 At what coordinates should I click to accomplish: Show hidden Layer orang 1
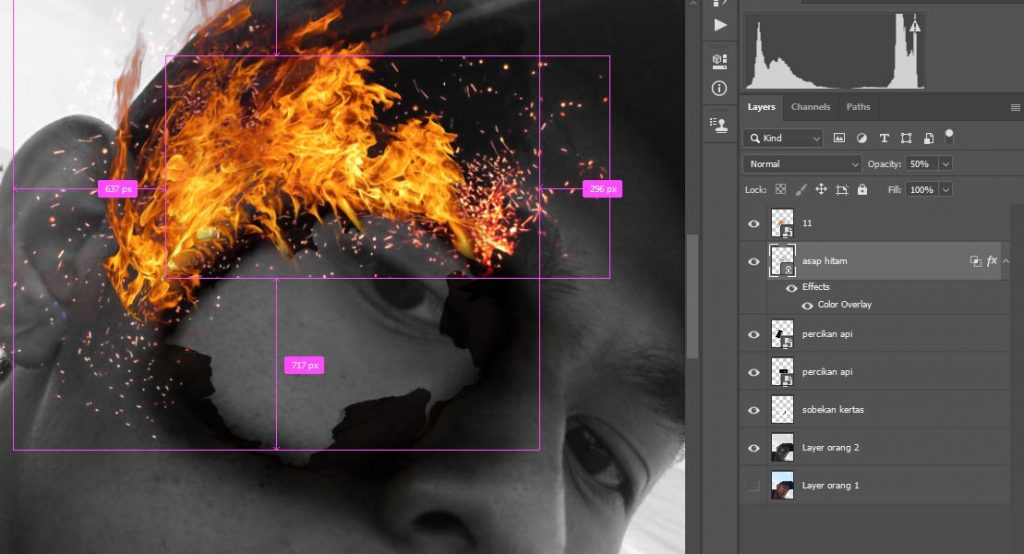click(754, 485)
